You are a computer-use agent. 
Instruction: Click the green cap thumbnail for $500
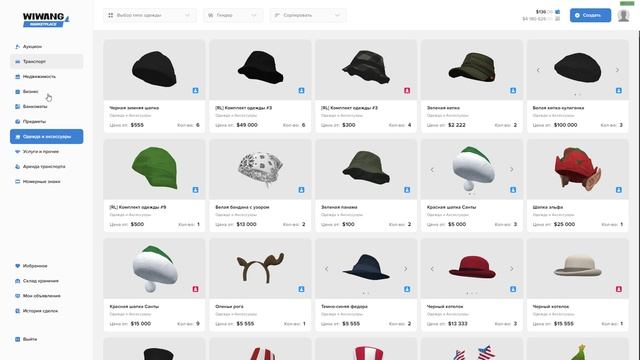click(x=154, y=169)
